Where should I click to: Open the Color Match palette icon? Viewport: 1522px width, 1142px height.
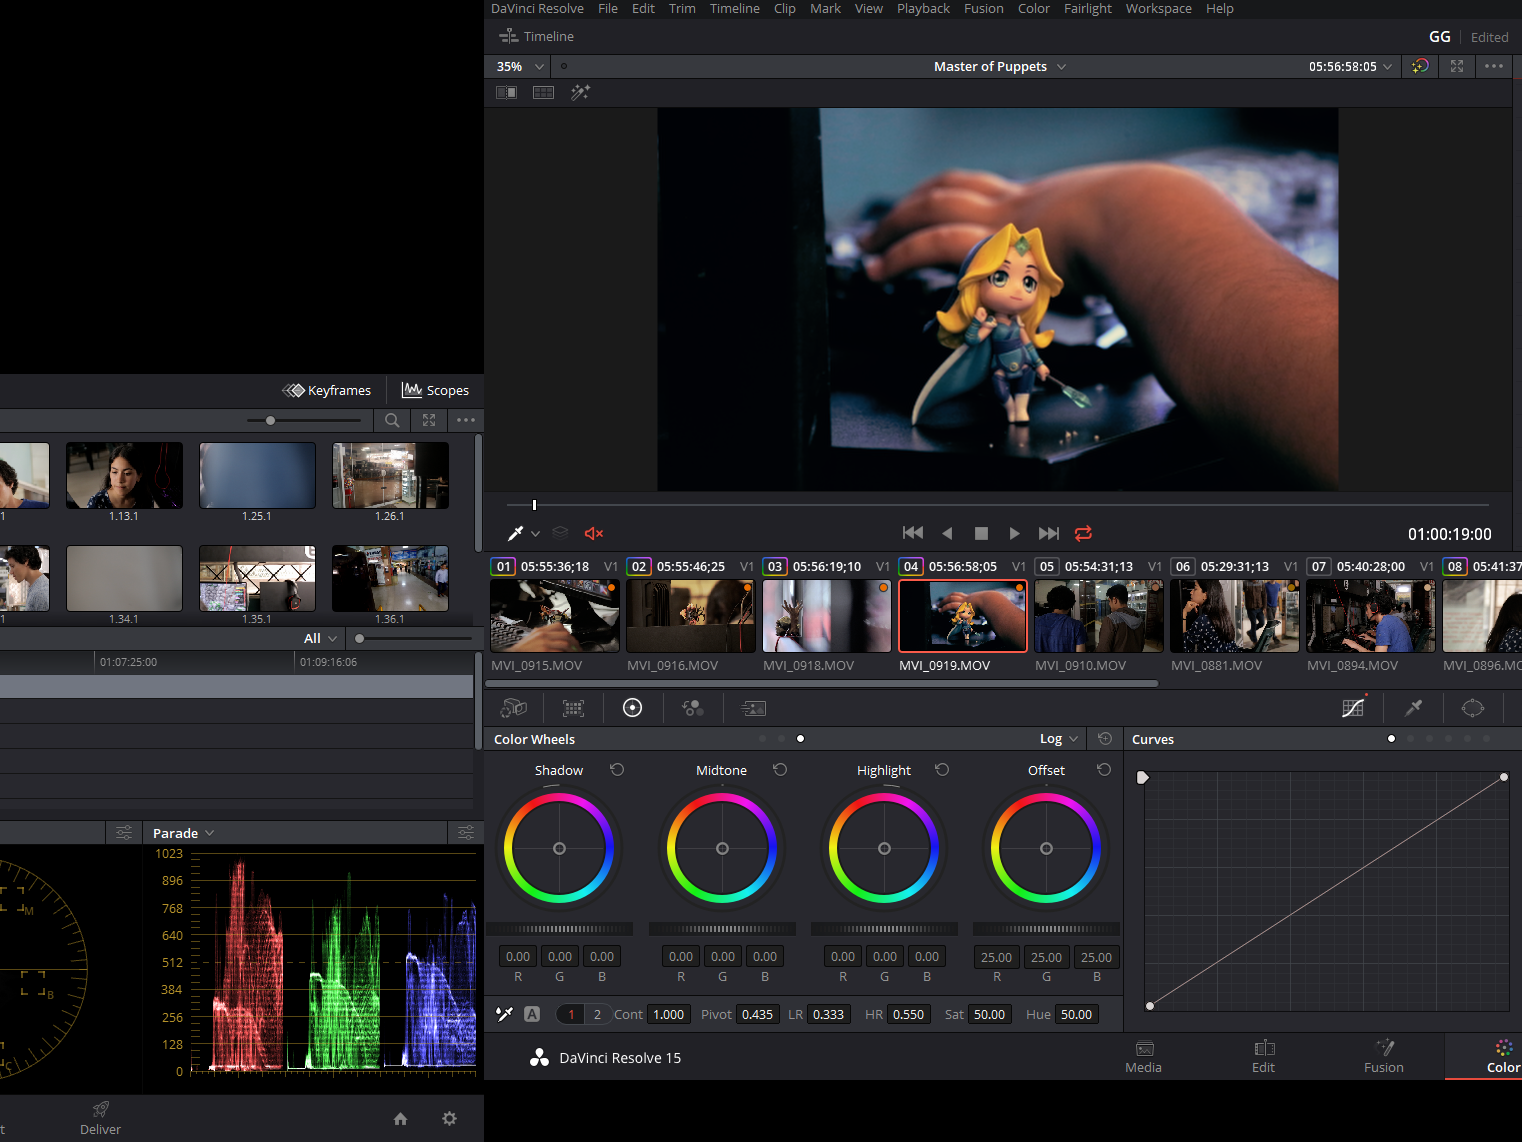pos(573,708)
